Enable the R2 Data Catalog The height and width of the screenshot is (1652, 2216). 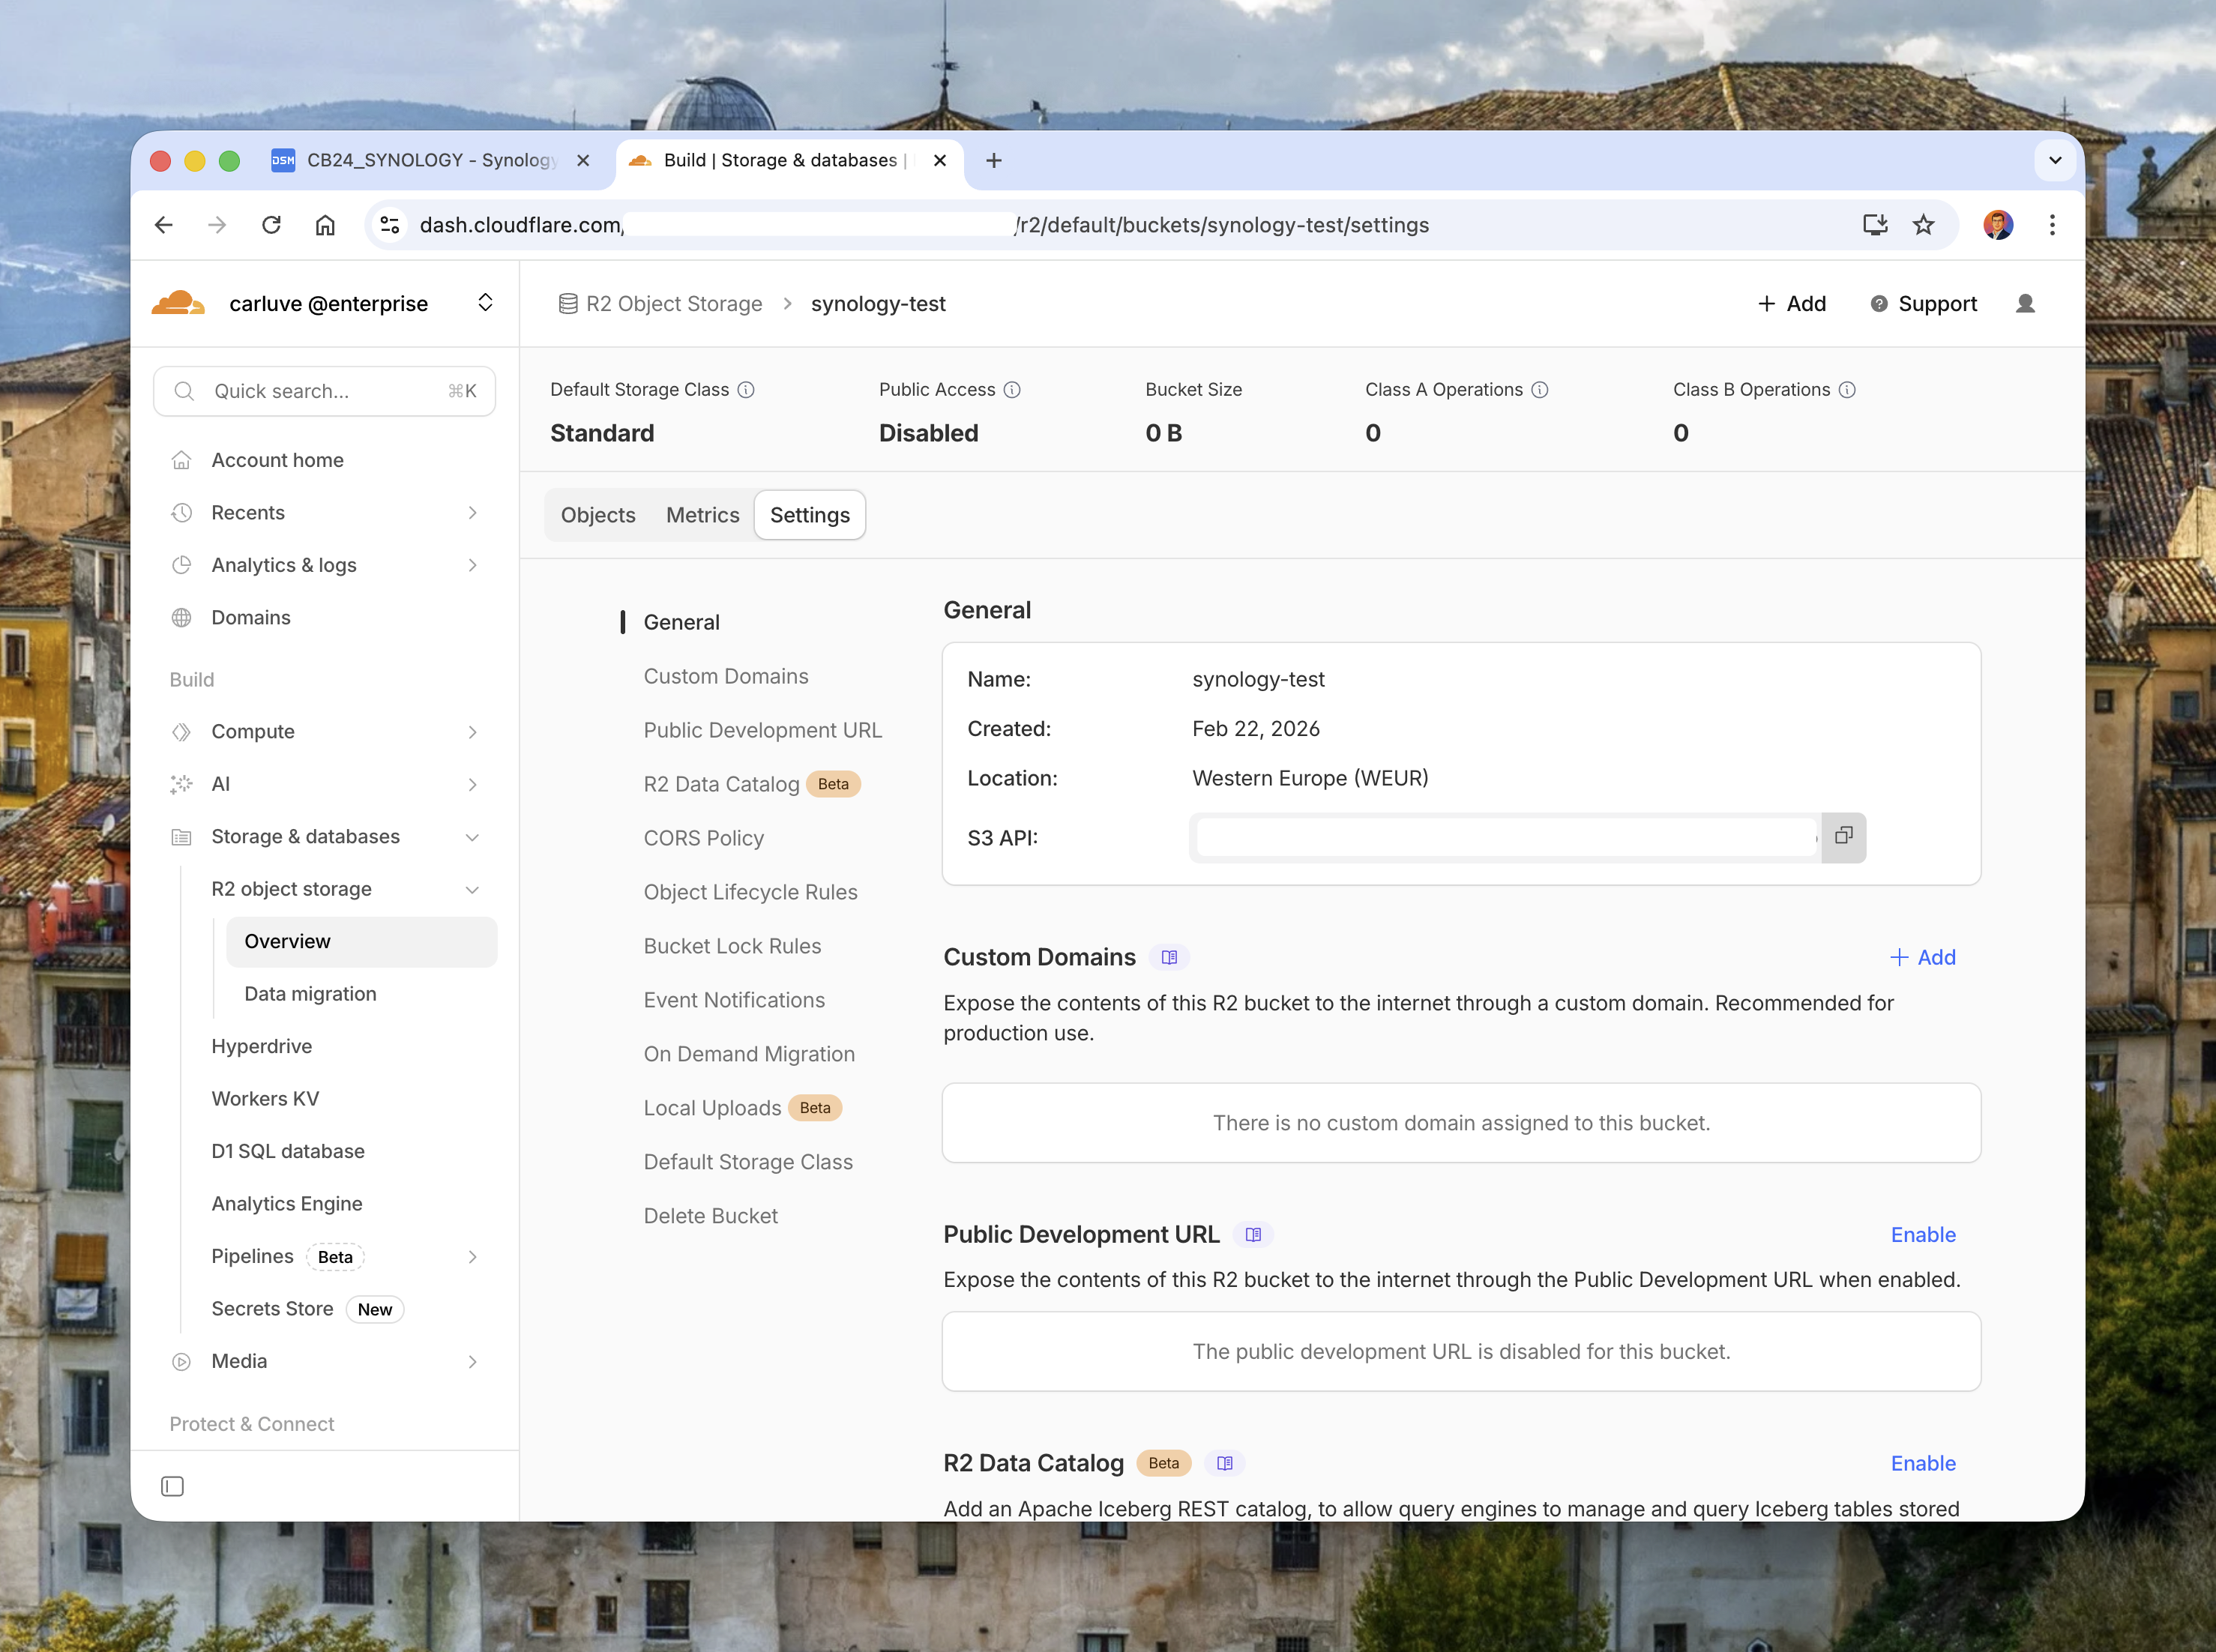click(1923, 1463)
